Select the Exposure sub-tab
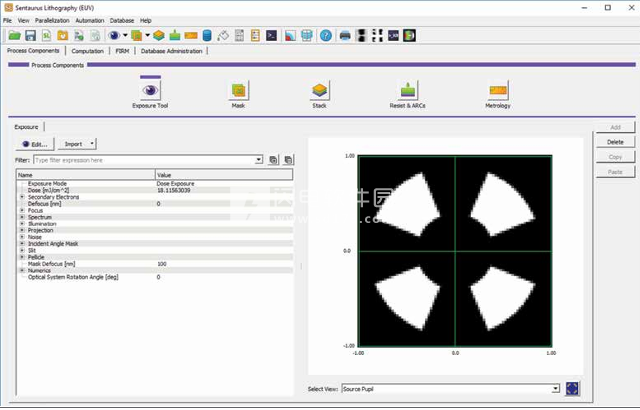Image resolution: width=640 pixels, height=410 pixels. coord(26,127)
